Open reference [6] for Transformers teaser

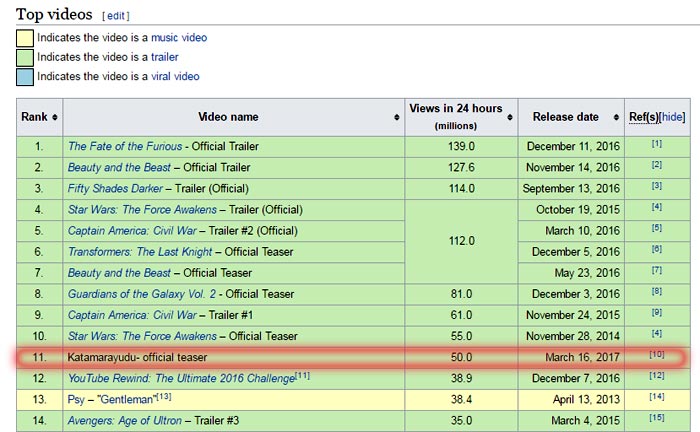tap(657, 249)
